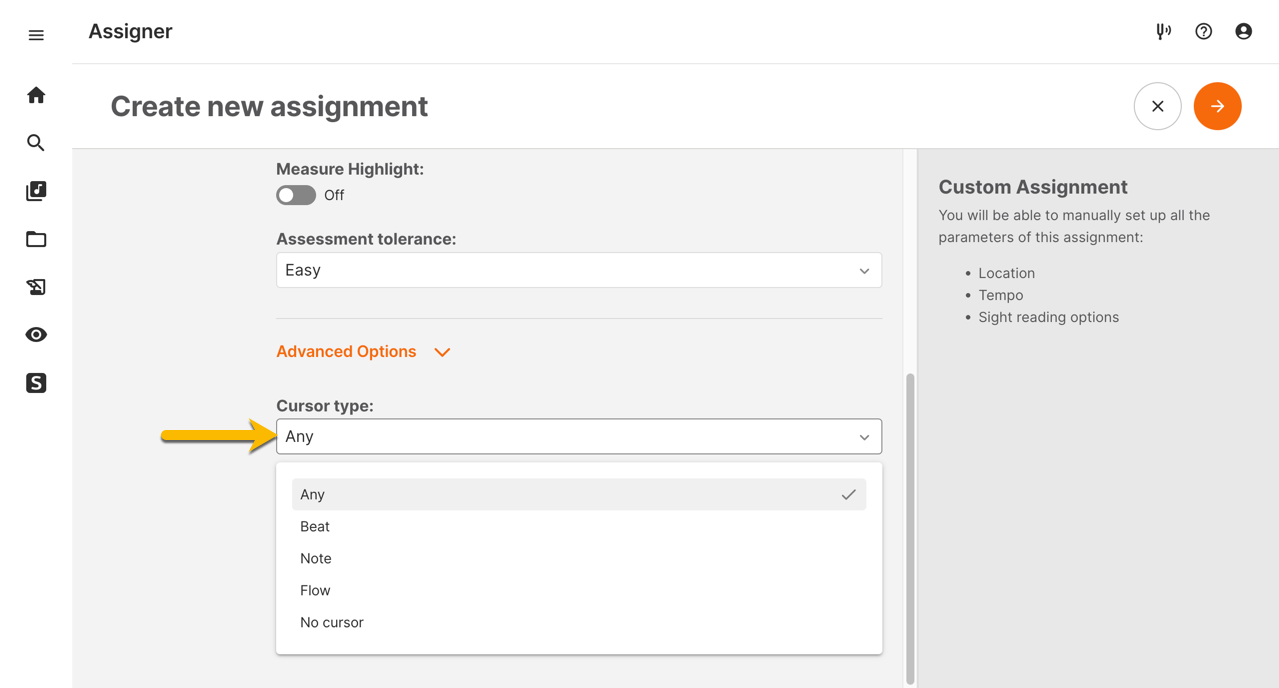Screen dimensions: 1279x688
Task: Click the Assigner app title
Action: tap(130, 32)
